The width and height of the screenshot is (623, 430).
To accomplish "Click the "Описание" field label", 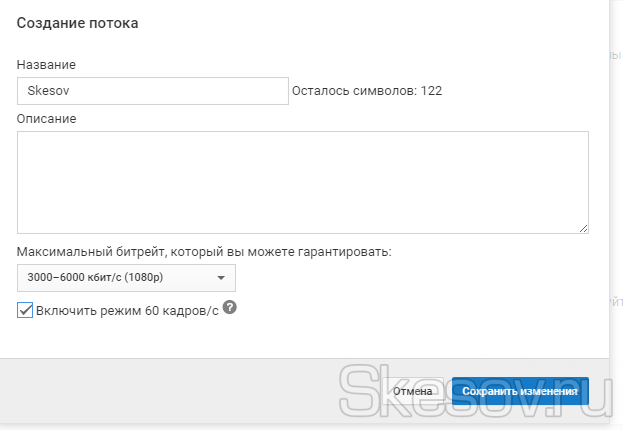I will click(x=47, y=118).
